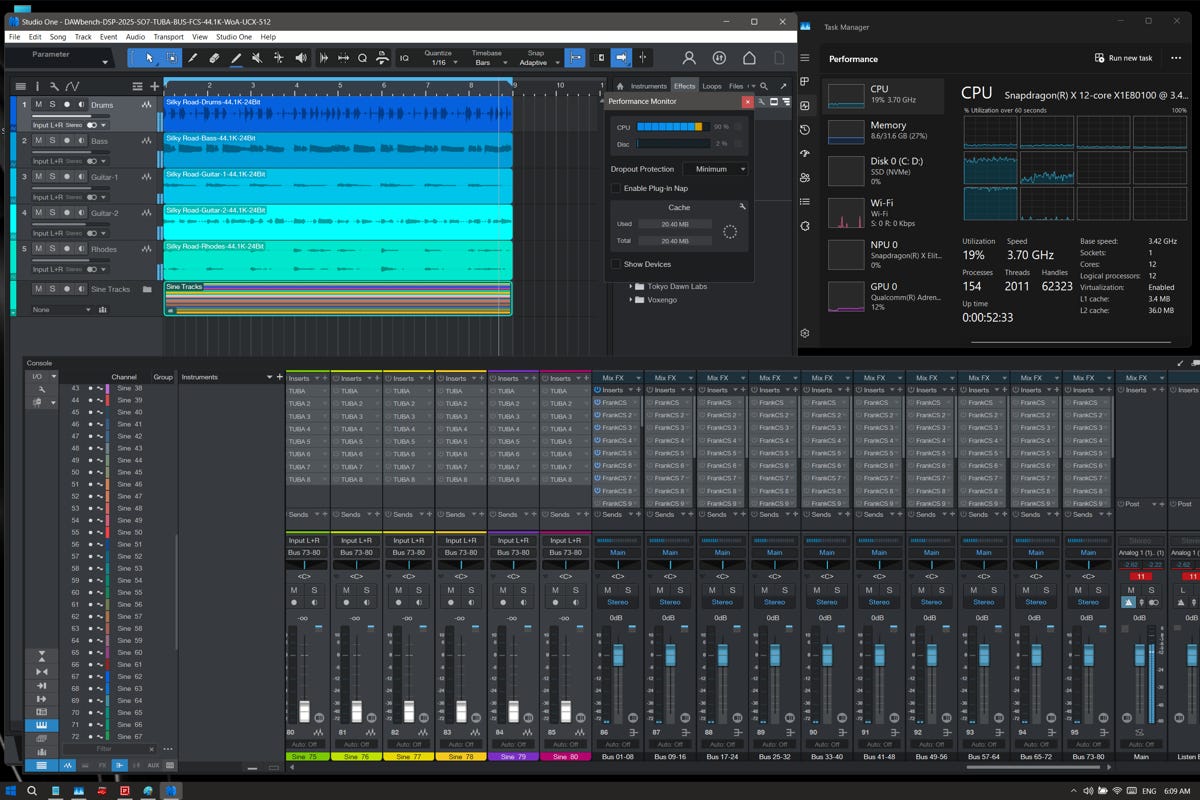Open Task Manager Settings gear

tap(805, 333)
